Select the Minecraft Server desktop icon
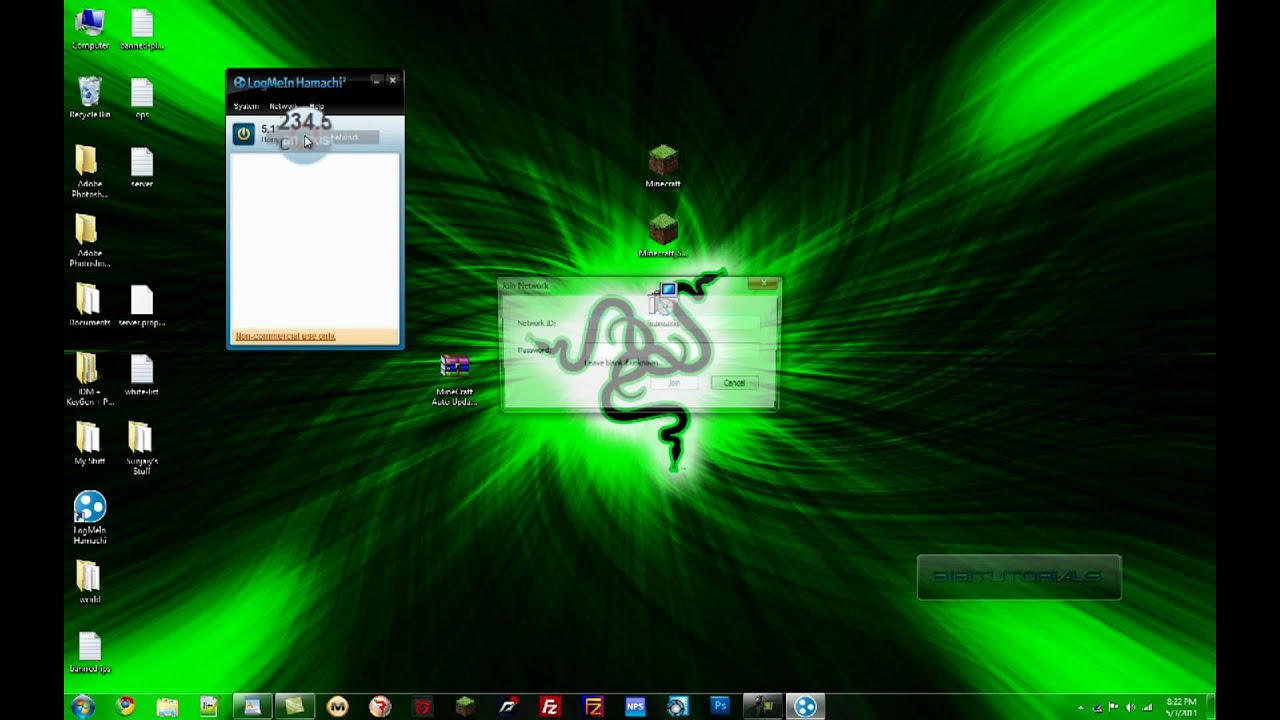 (663, 237)
